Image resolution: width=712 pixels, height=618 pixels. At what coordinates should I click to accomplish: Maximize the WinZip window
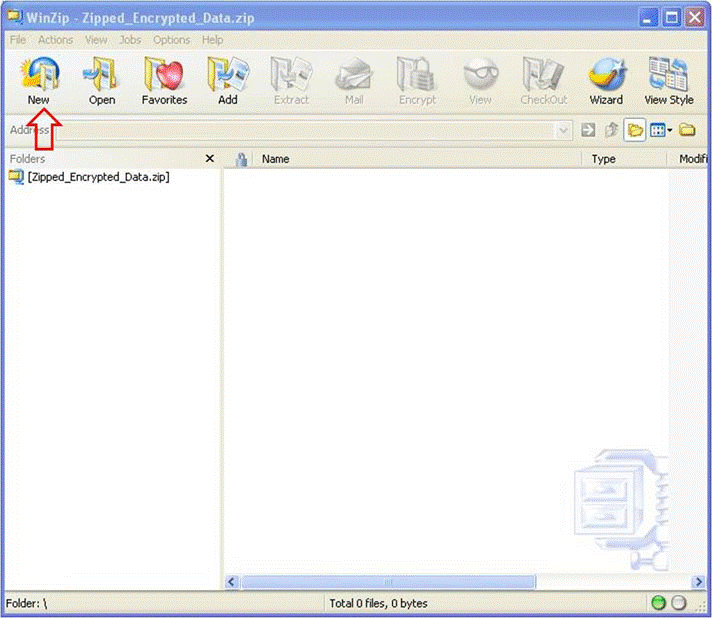coord(672,18)
